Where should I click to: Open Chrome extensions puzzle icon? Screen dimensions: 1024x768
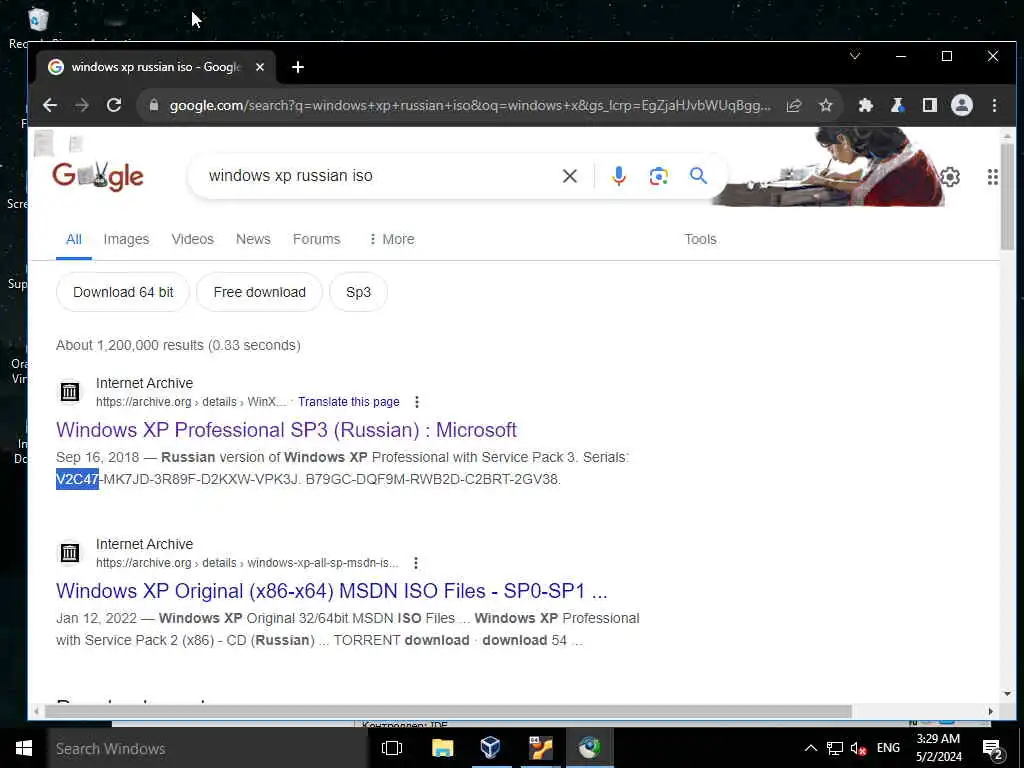pos(865,105)
